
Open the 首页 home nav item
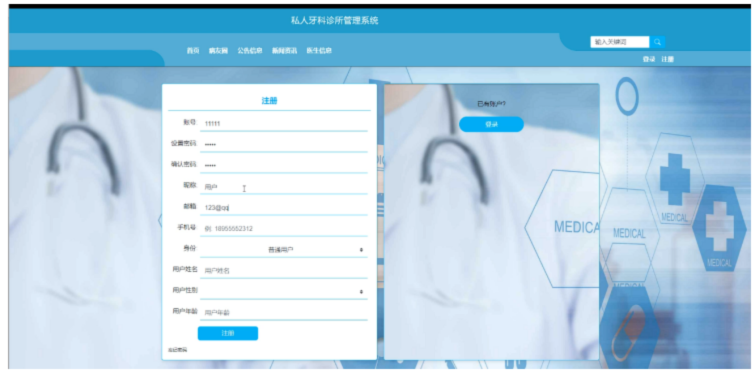pyautogui.click(x=193, y=51)
